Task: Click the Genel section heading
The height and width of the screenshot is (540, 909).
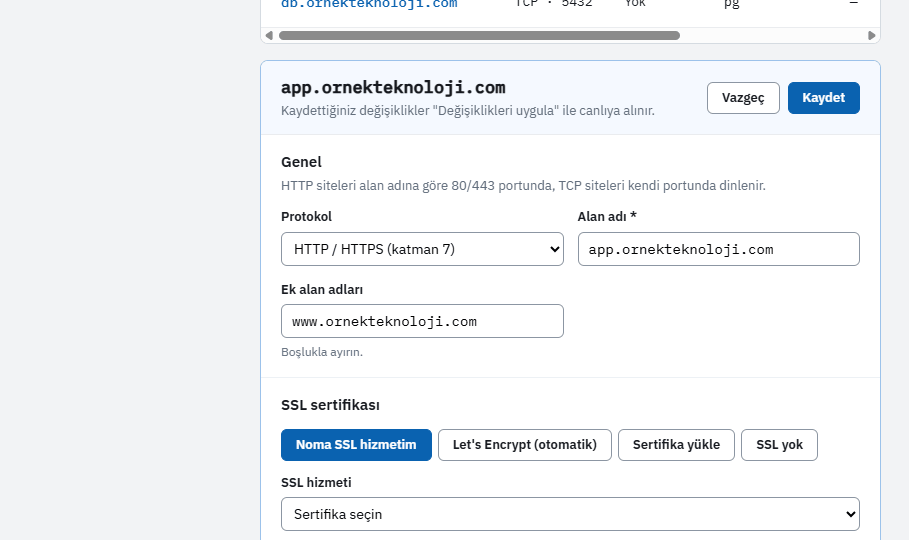Action: [x=301, y=162]
